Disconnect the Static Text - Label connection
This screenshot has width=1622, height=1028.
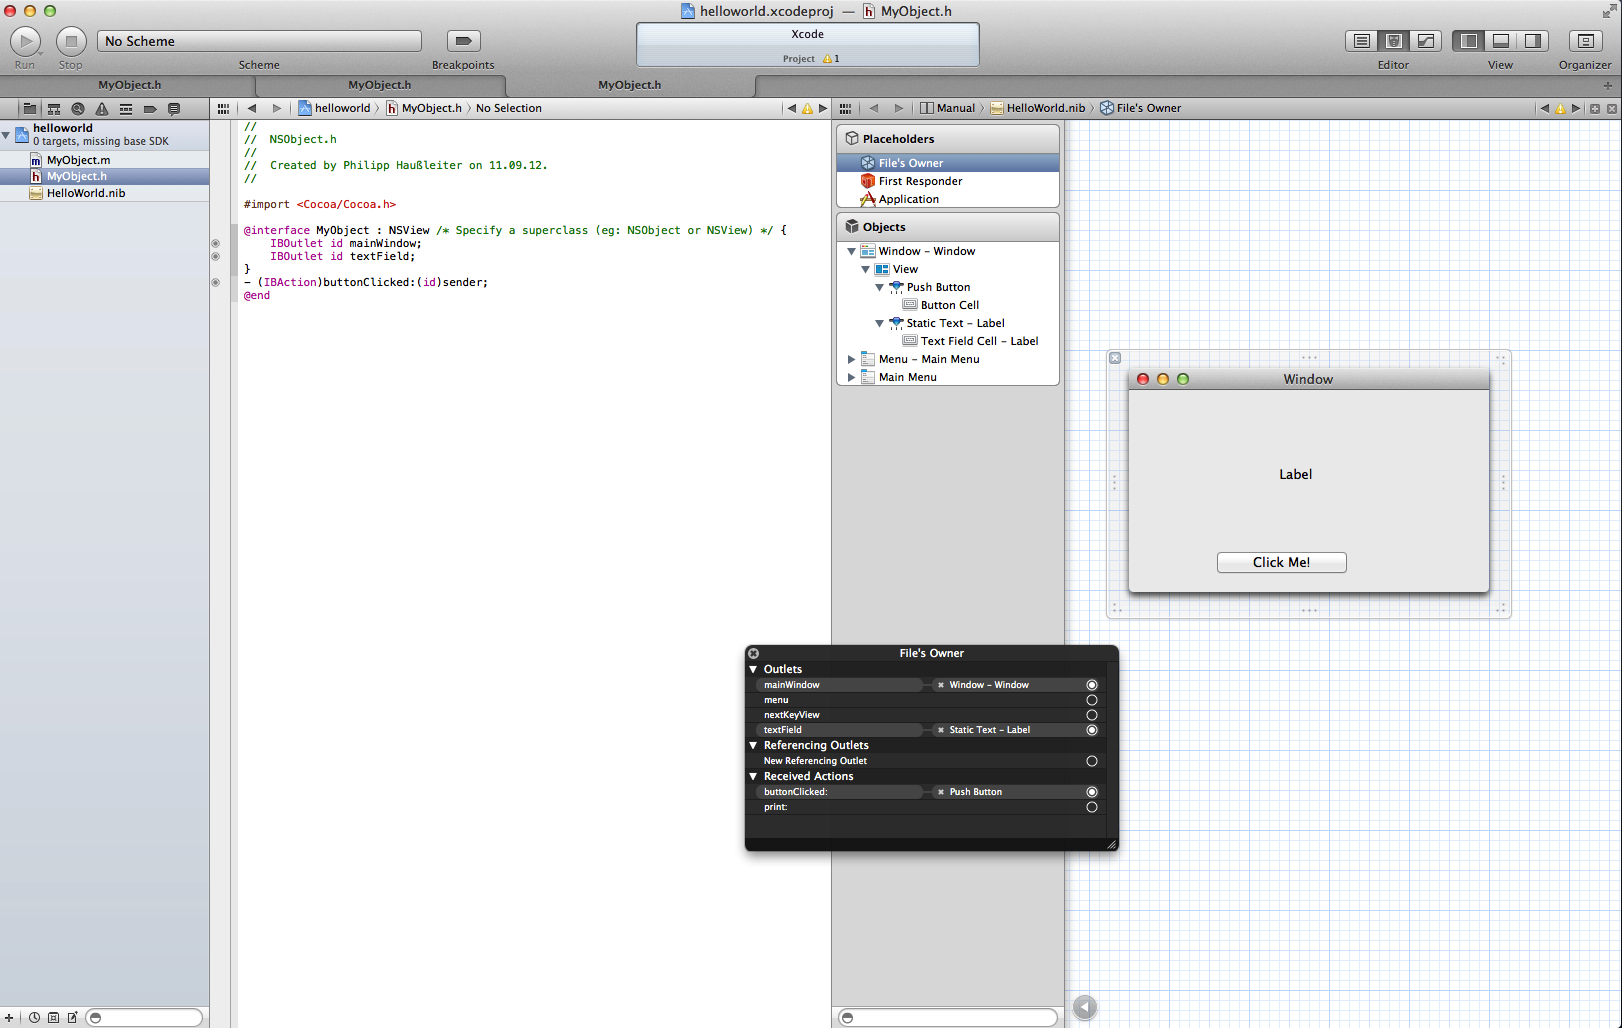(x=941, y=730)
